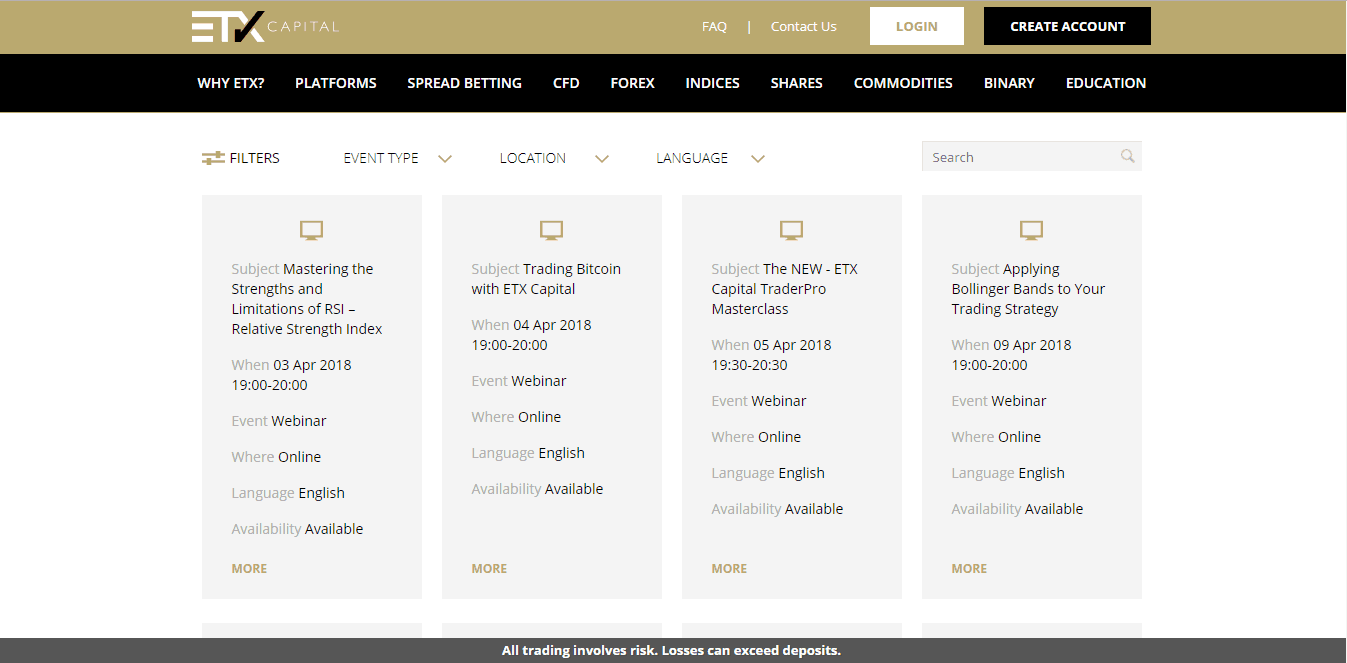Click More on the RSI webinar card

pyautogui.click(x=249, y=568)
